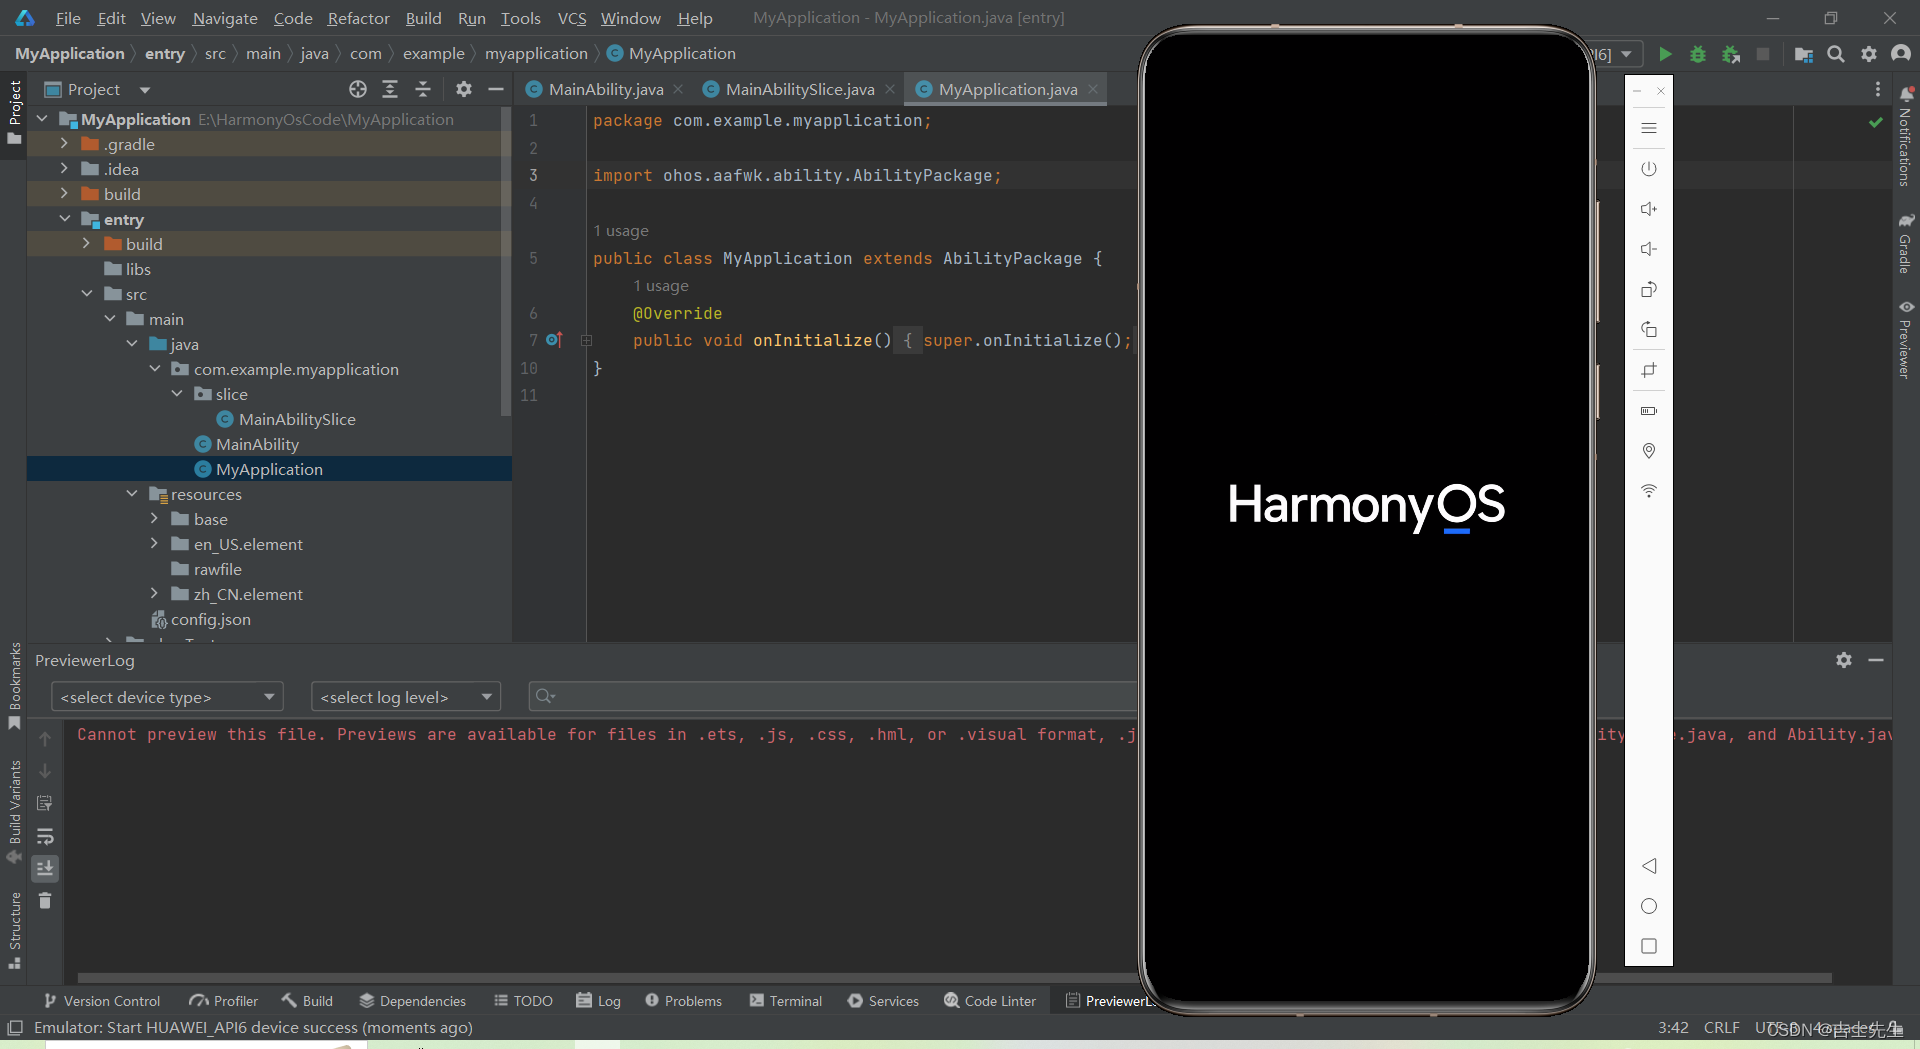Toggle soft-wrap in the PreviewerLog

tap(45, 836)
